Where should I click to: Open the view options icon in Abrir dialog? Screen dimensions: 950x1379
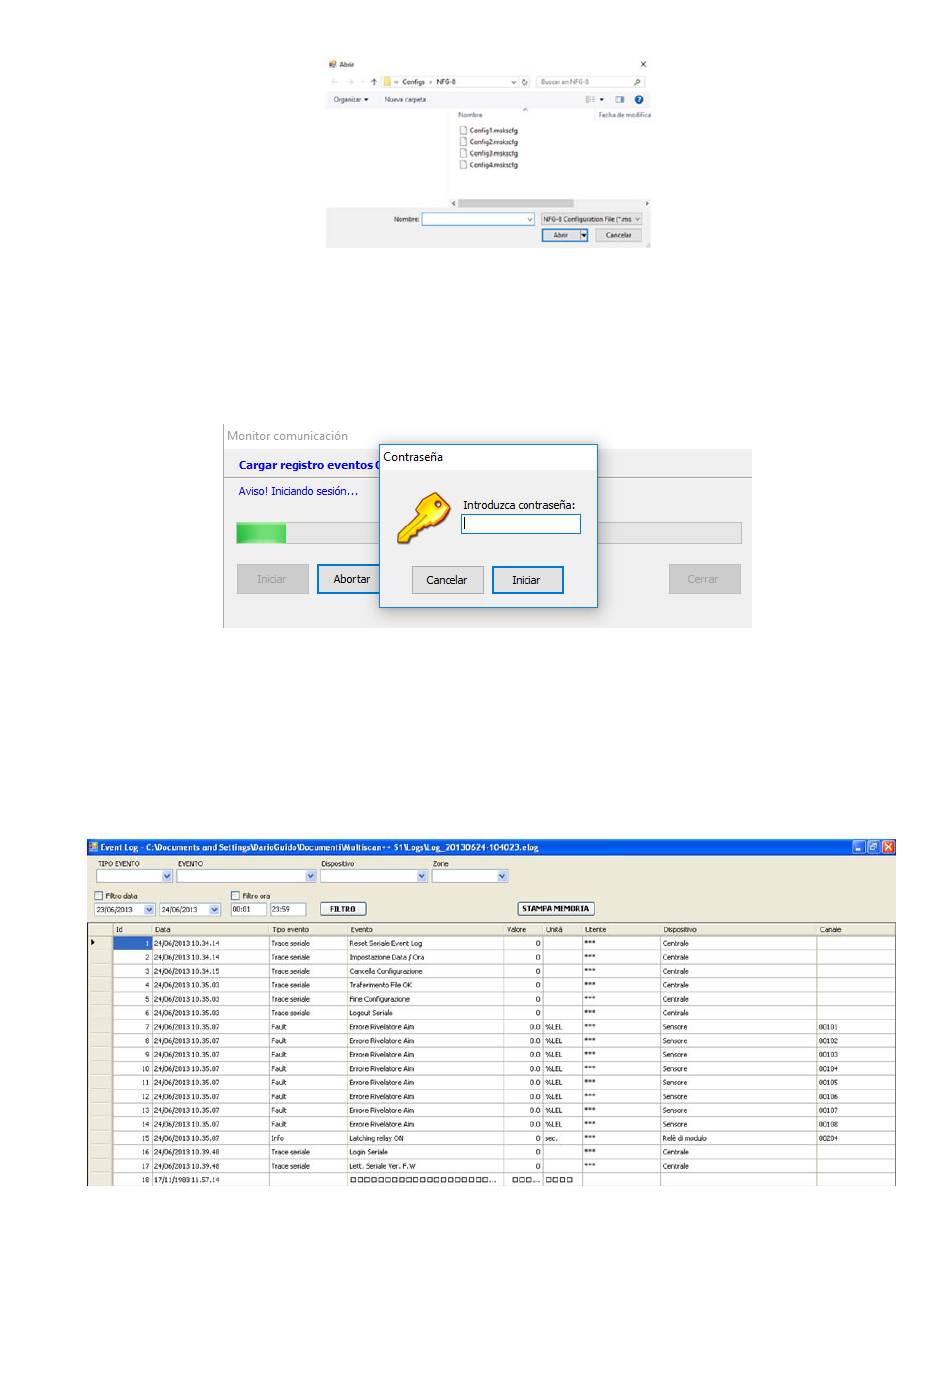(x=590, y=99)
